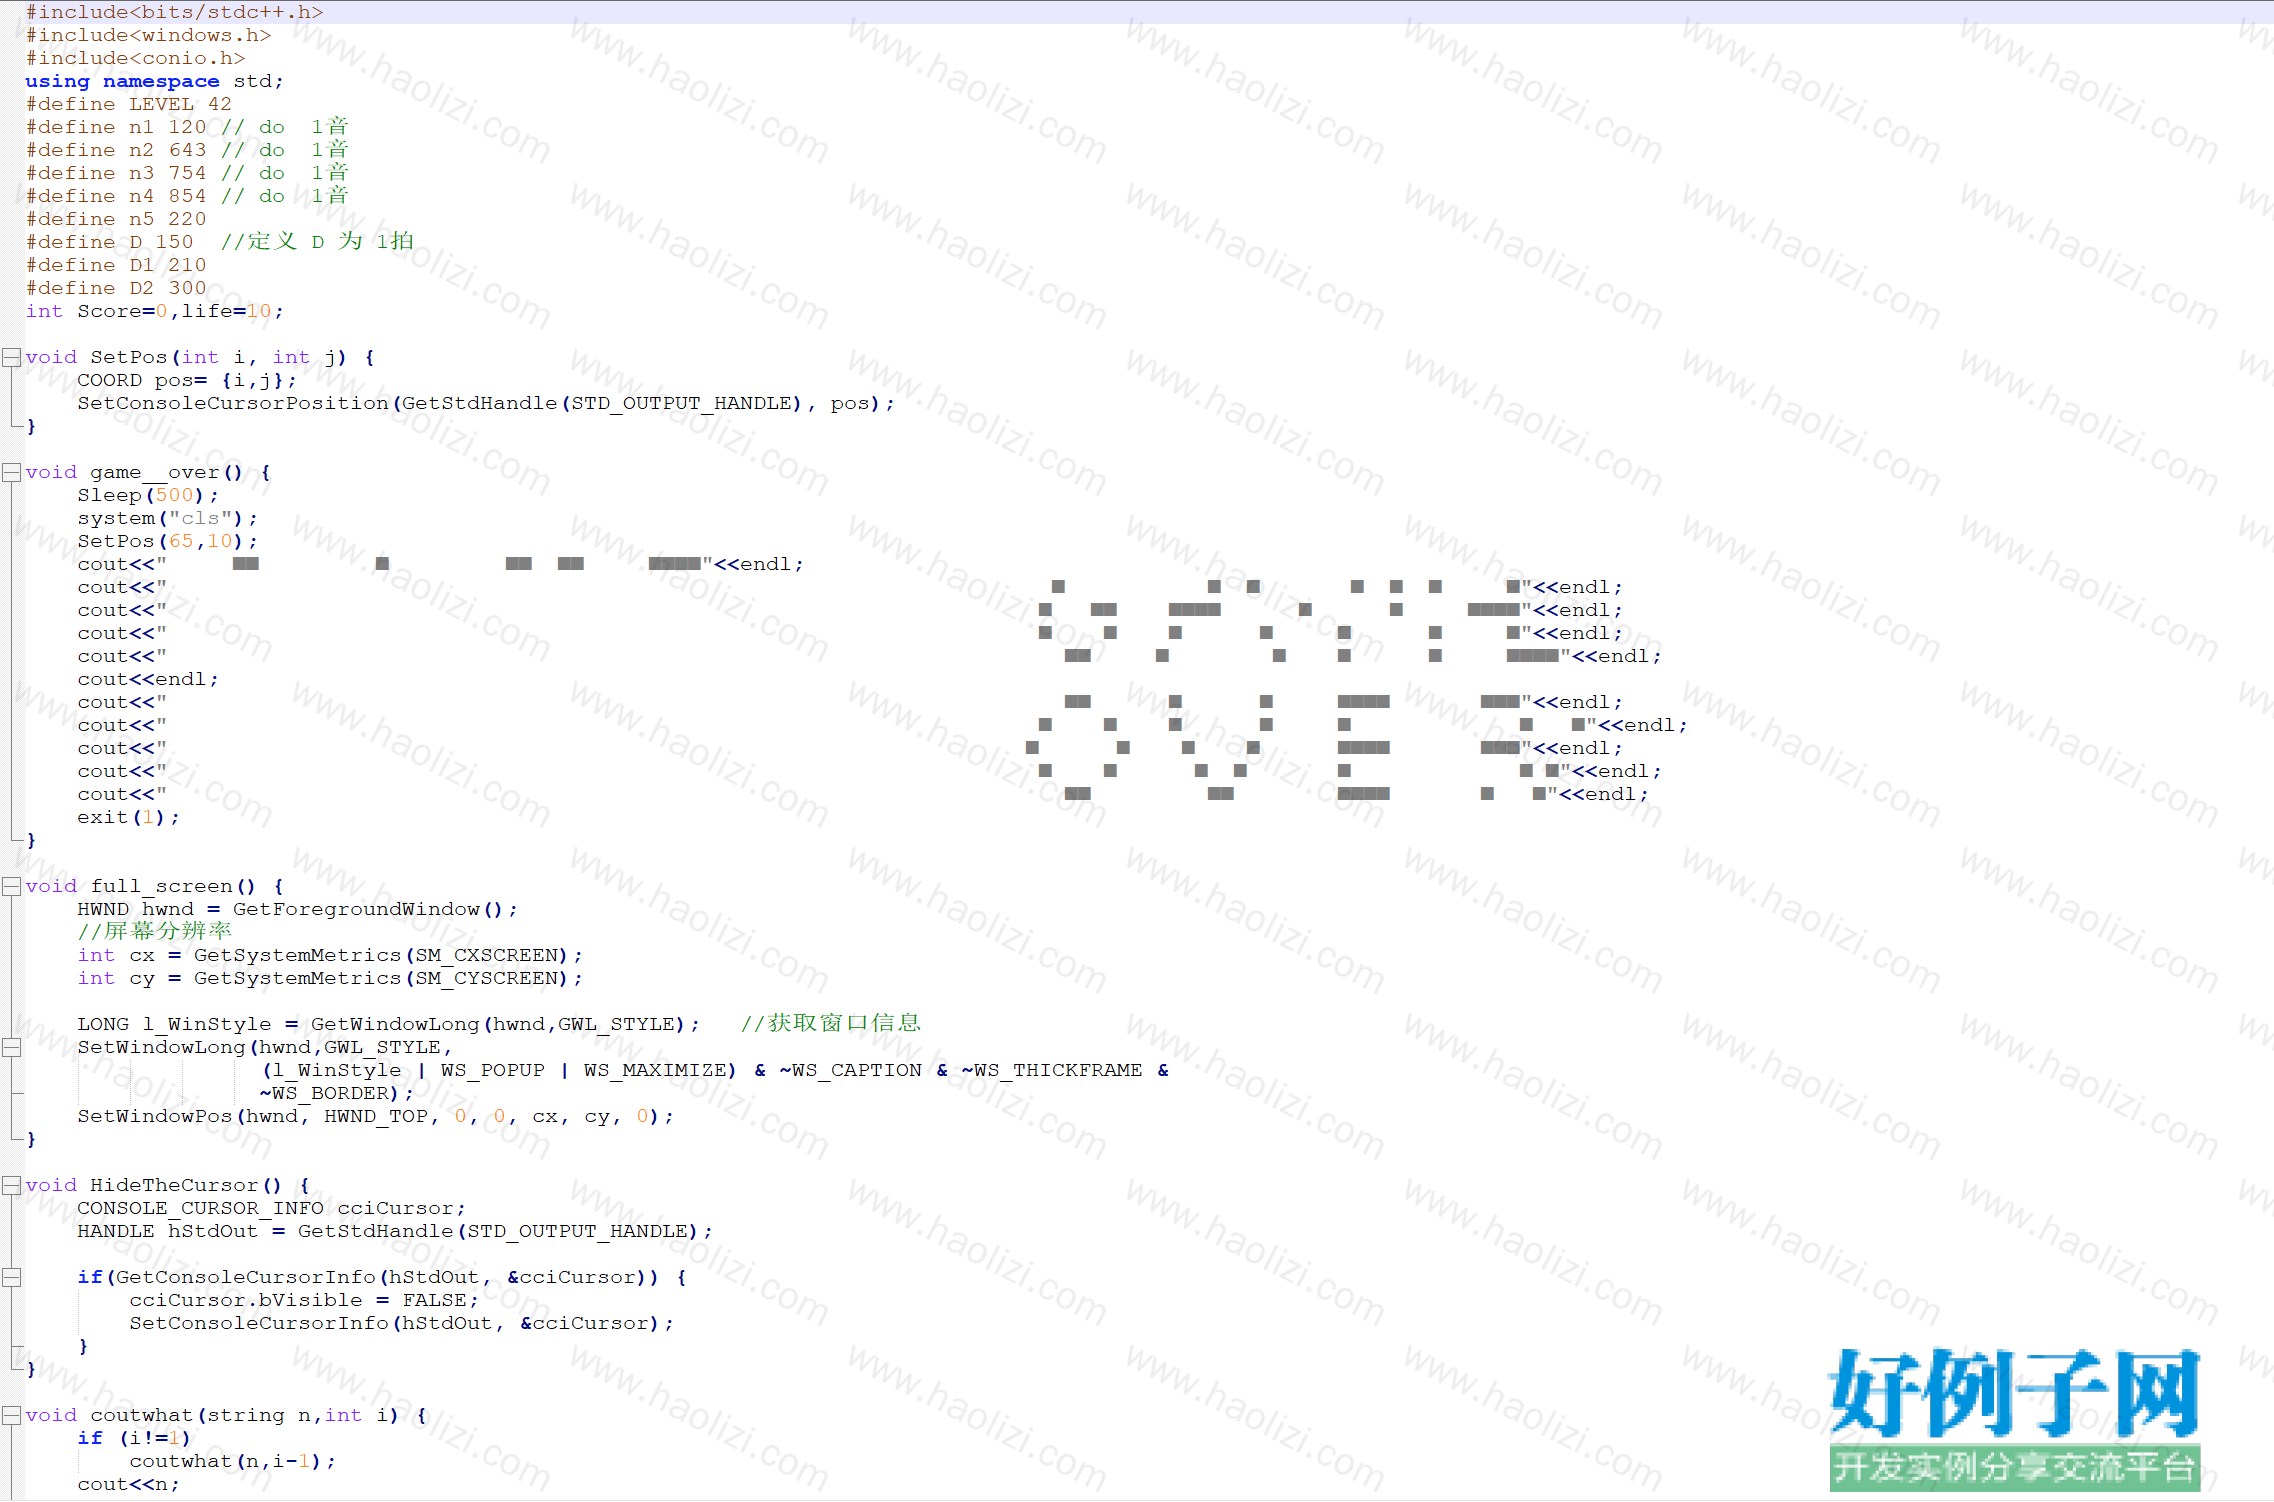
Task: Collapse the if(GetConsoleCursorInfo fold marker
Action: click(11, 1277)
